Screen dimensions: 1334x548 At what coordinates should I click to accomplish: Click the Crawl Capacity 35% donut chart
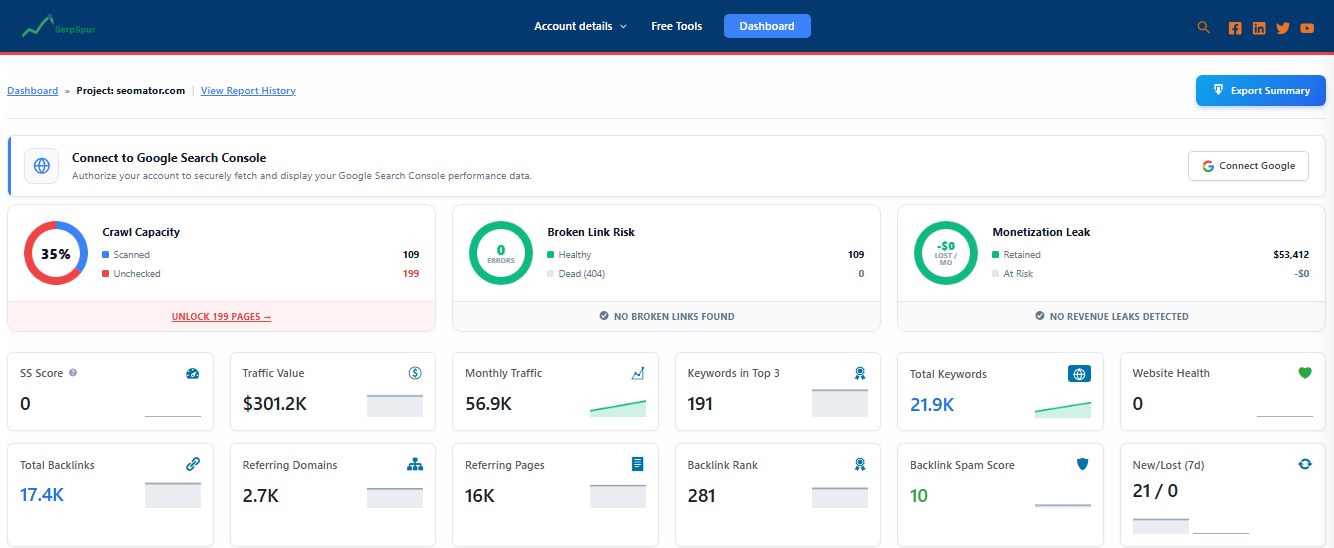[56, 253]
